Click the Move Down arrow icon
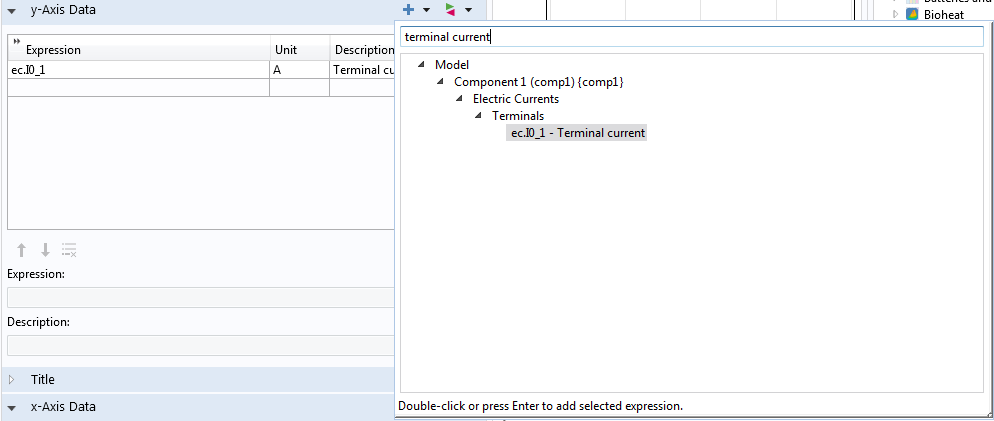 point(44,250)
